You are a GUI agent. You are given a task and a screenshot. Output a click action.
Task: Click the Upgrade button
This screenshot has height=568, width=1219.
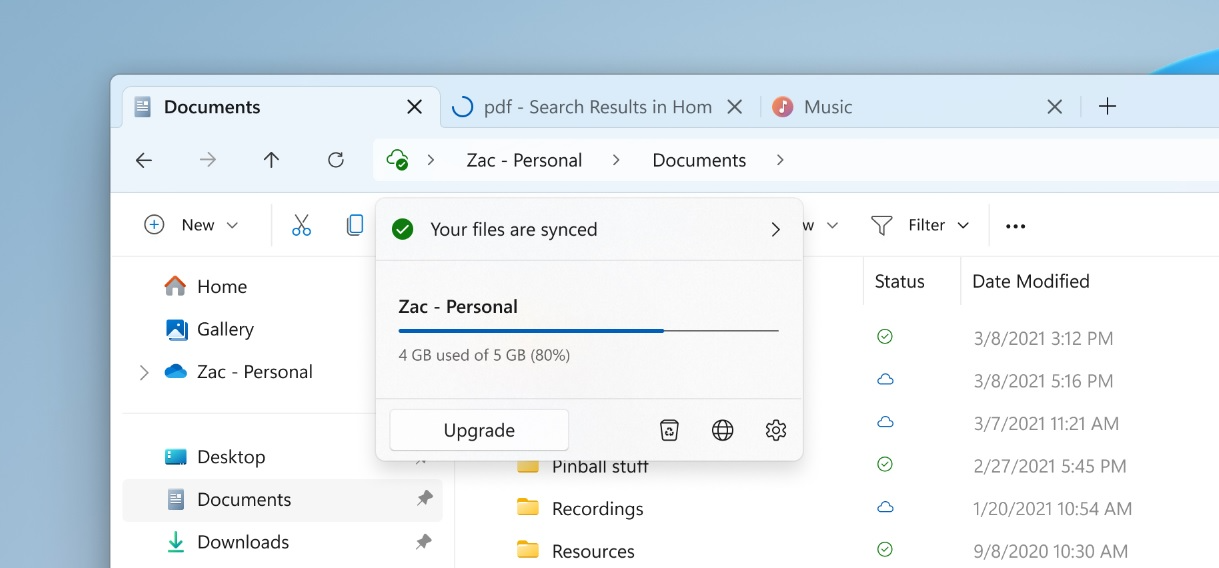pyautogui.click(x=479, y=430)
